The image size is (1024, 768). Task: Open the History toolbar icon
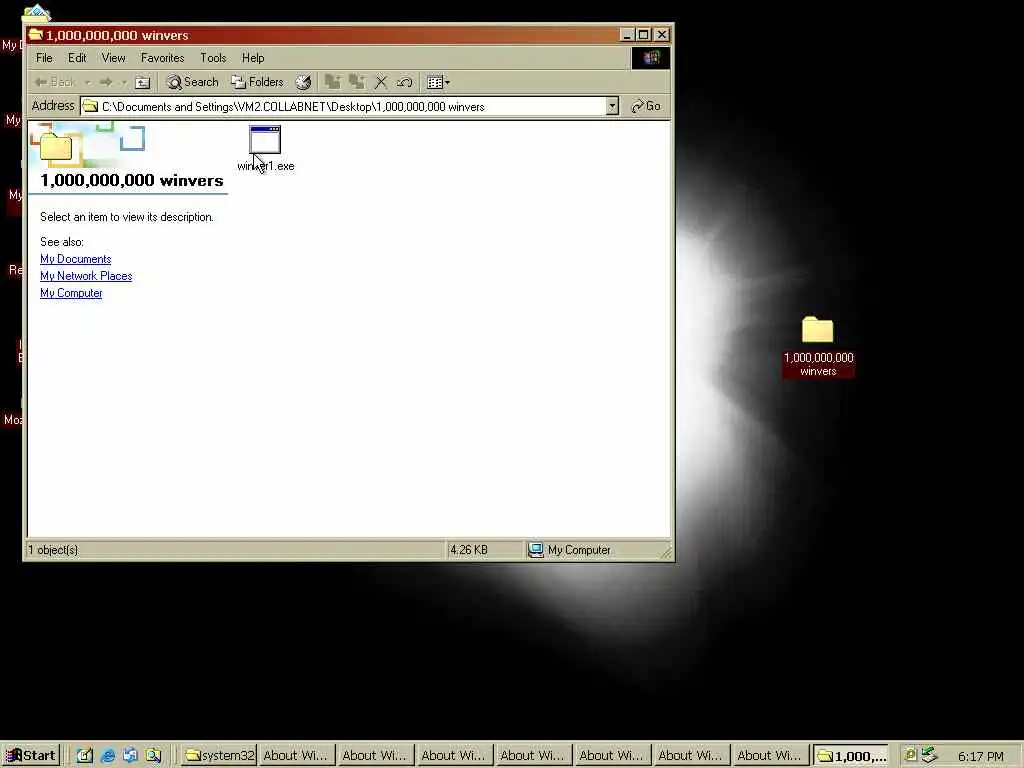tap(303, 82)
